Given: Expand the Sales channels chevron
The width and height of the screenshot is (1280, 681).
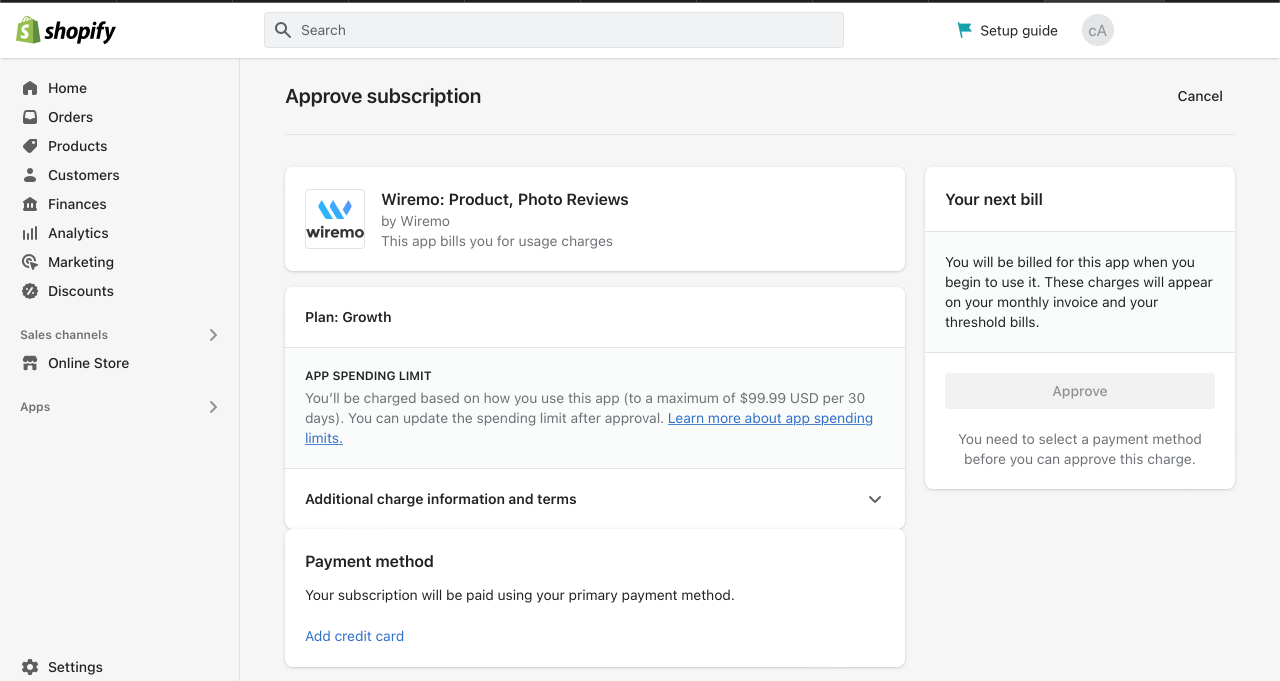Looking at the screenshot, I should coord(213,335).
